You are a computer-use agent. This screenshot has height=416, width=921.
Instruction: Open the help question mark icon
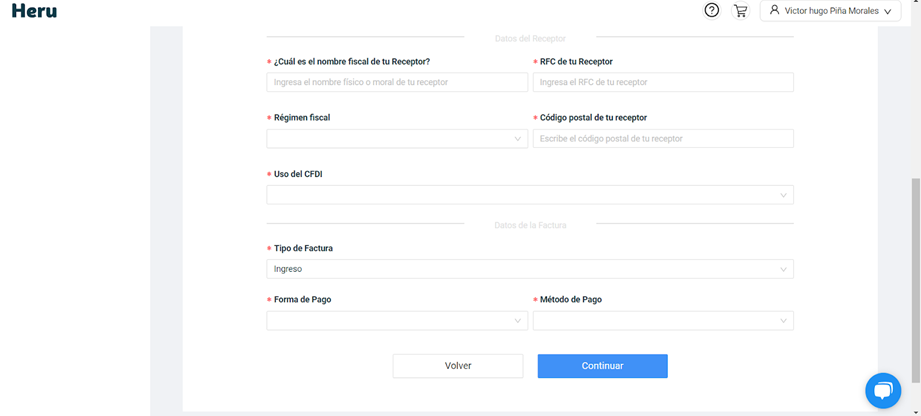[712, 11]
